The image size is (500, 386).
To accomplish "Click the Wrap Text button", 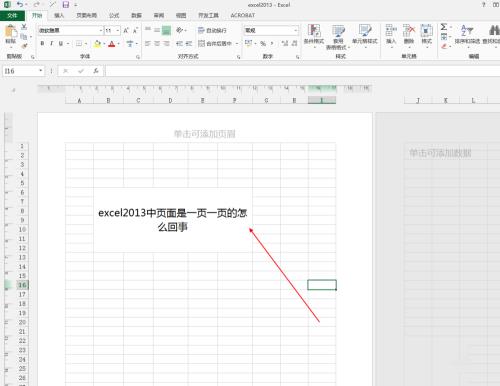I will pos(212,30).
